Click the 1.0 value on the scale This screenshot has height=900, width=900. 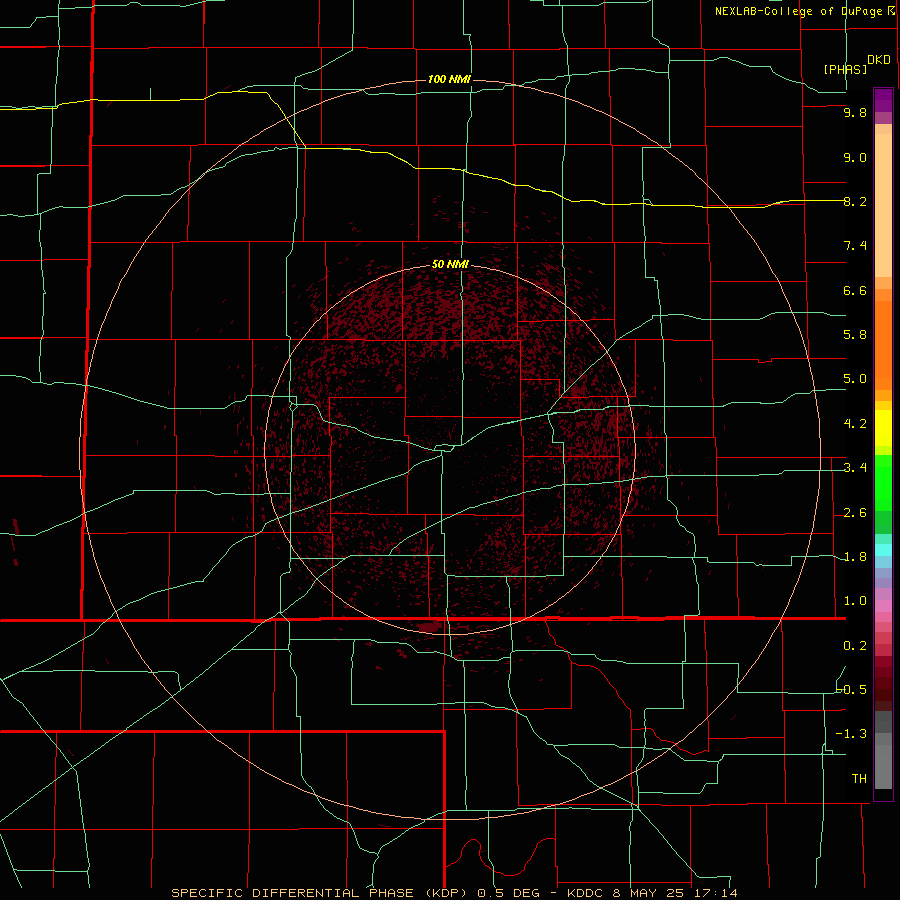[x=855, y=601]
